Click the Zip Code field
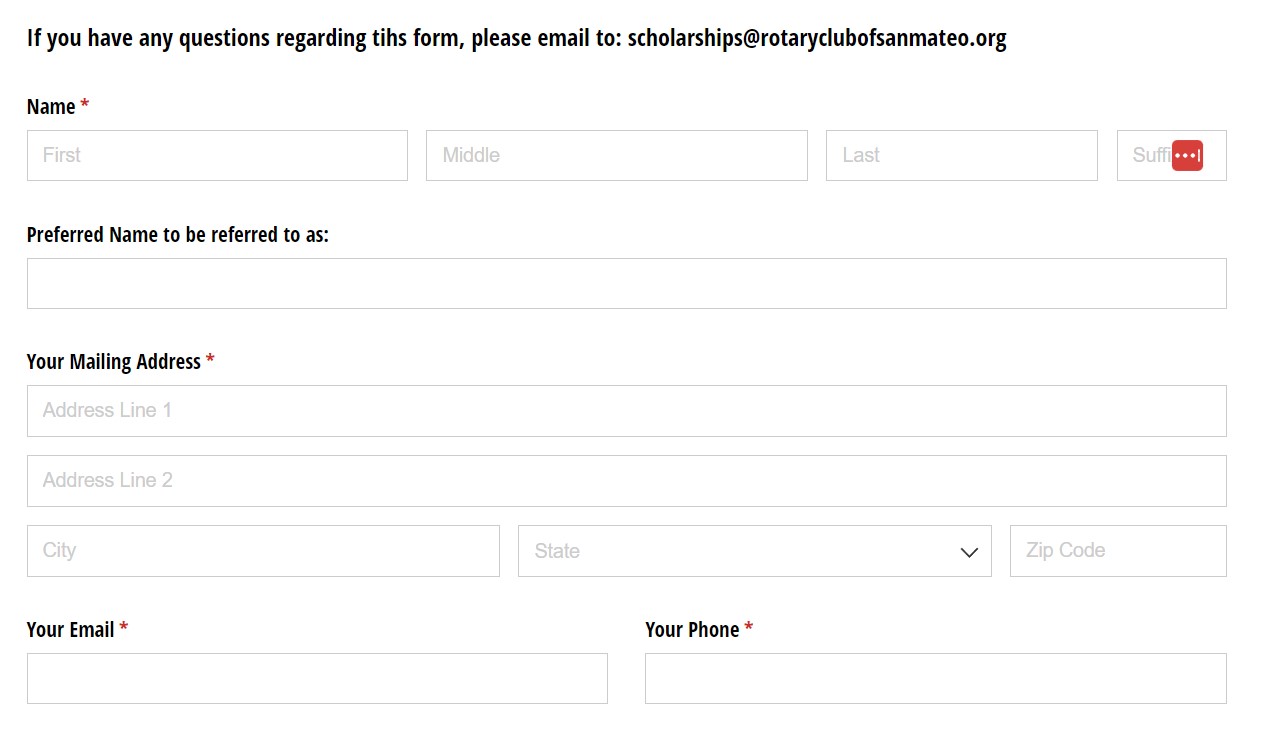Viewport: 1279px width, 742px height. 1117,551
